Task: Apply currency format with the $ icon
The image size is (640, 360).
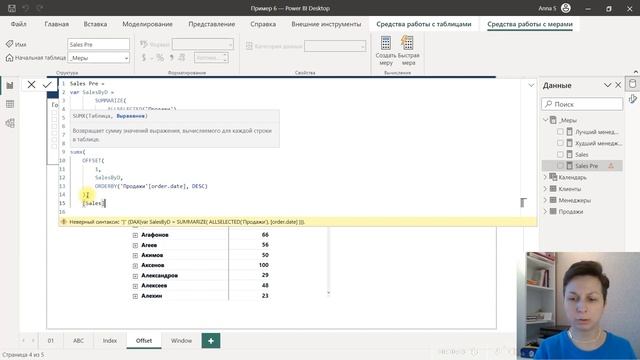Action: tap(144, 58)
